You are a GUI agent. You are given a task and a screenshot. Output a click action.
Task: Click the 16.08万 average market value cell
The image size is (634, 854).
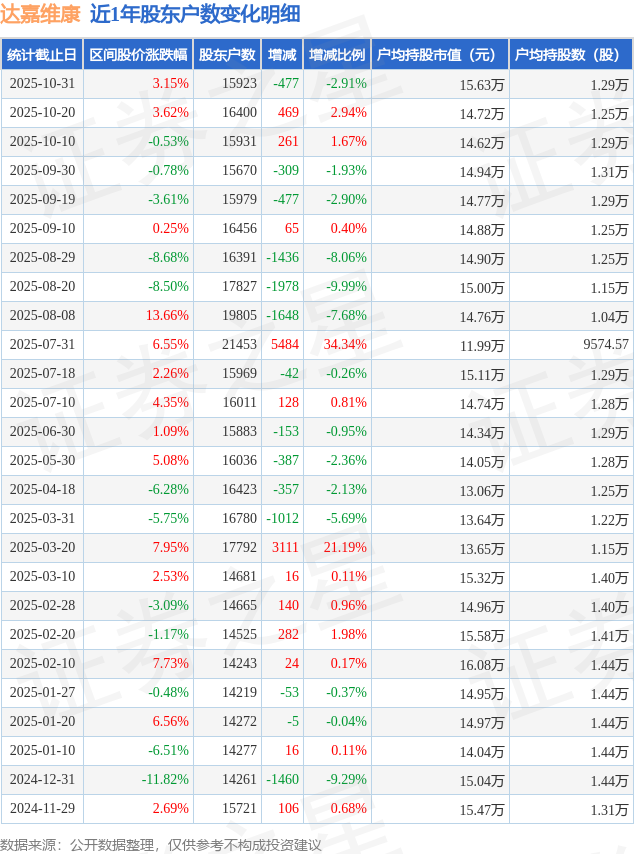tap(482, 664)
